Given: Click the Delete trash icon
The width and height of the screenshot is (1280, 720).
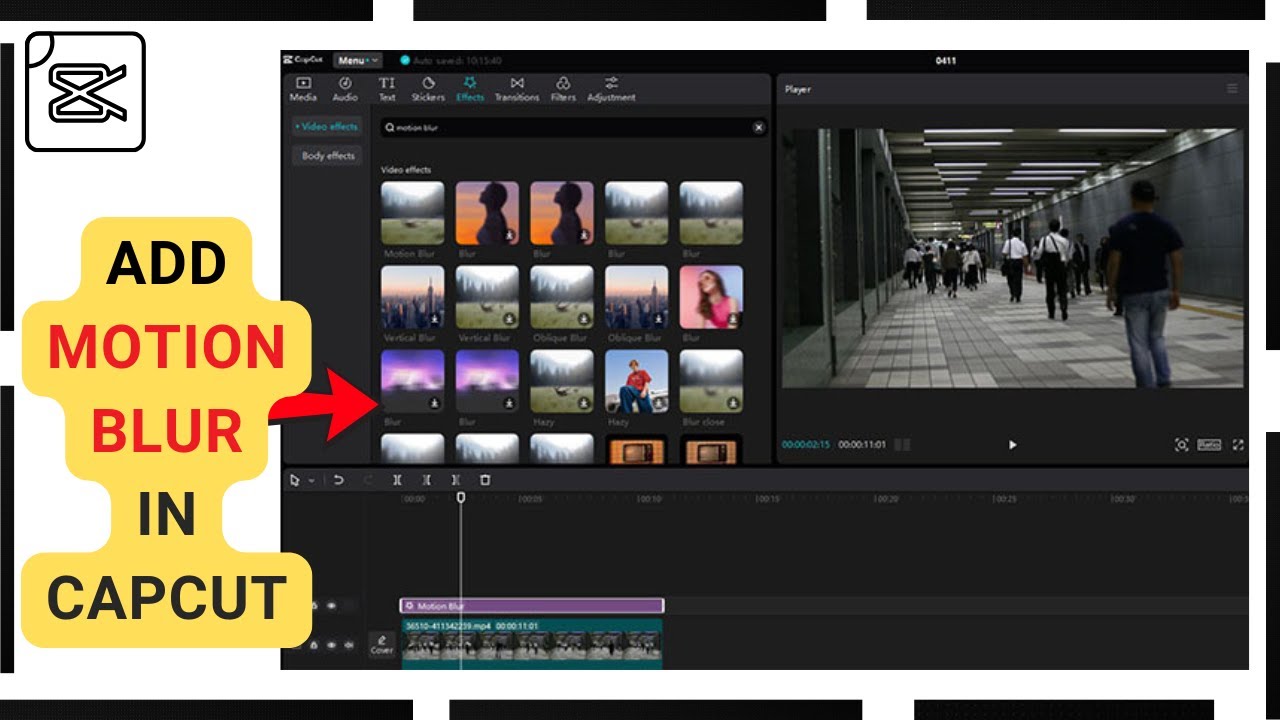Looking at the screenshot, I should 485,480.
